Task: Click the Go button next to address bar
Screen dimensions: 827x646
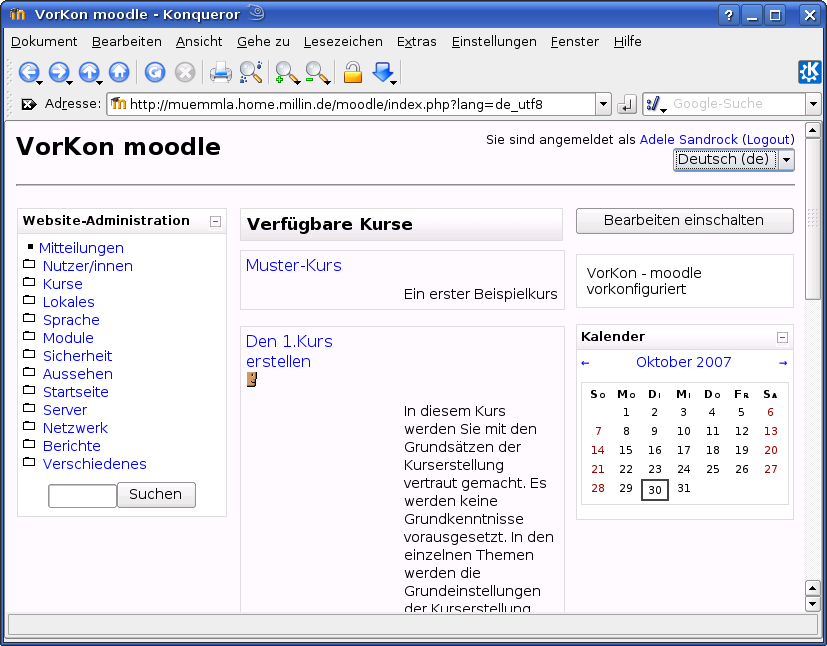Action: [627, 104]
